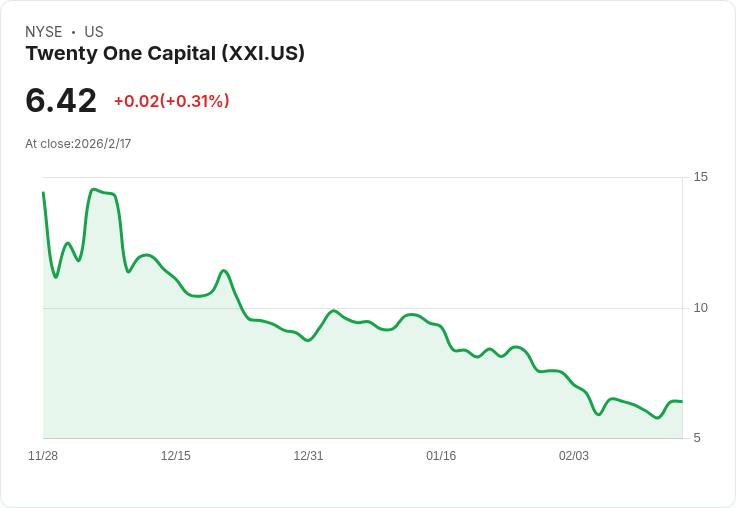Screen dimensions: 736x508
Task: Click the NYSE exchange label
Action: point(43,32)
